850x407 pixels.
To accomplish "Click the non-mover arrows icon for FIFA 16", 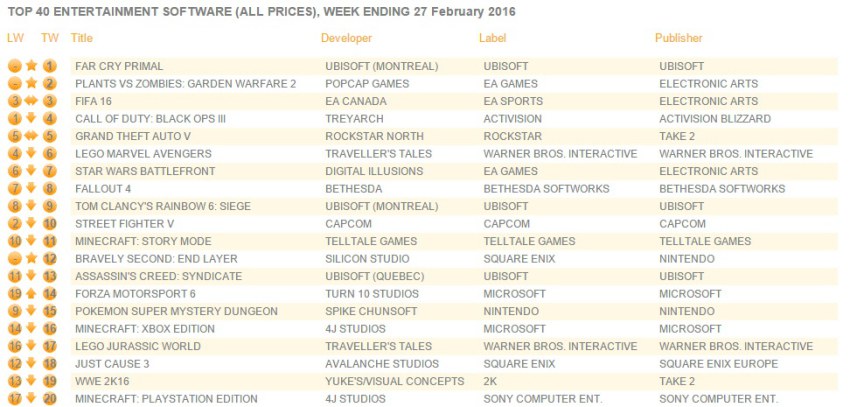I will pos(31,101).
